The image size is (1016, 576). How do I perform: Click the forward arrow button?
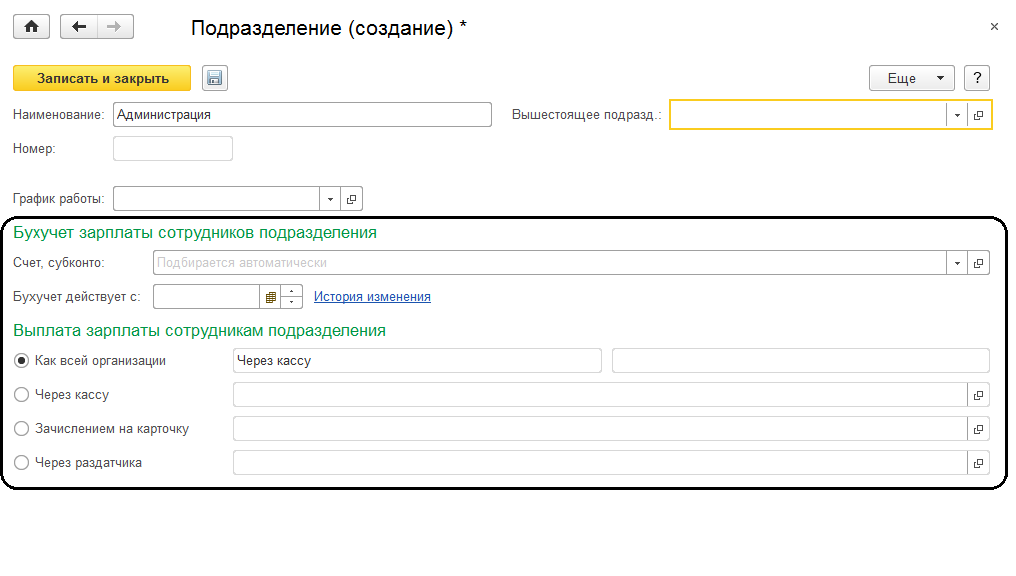click(114, 27)
